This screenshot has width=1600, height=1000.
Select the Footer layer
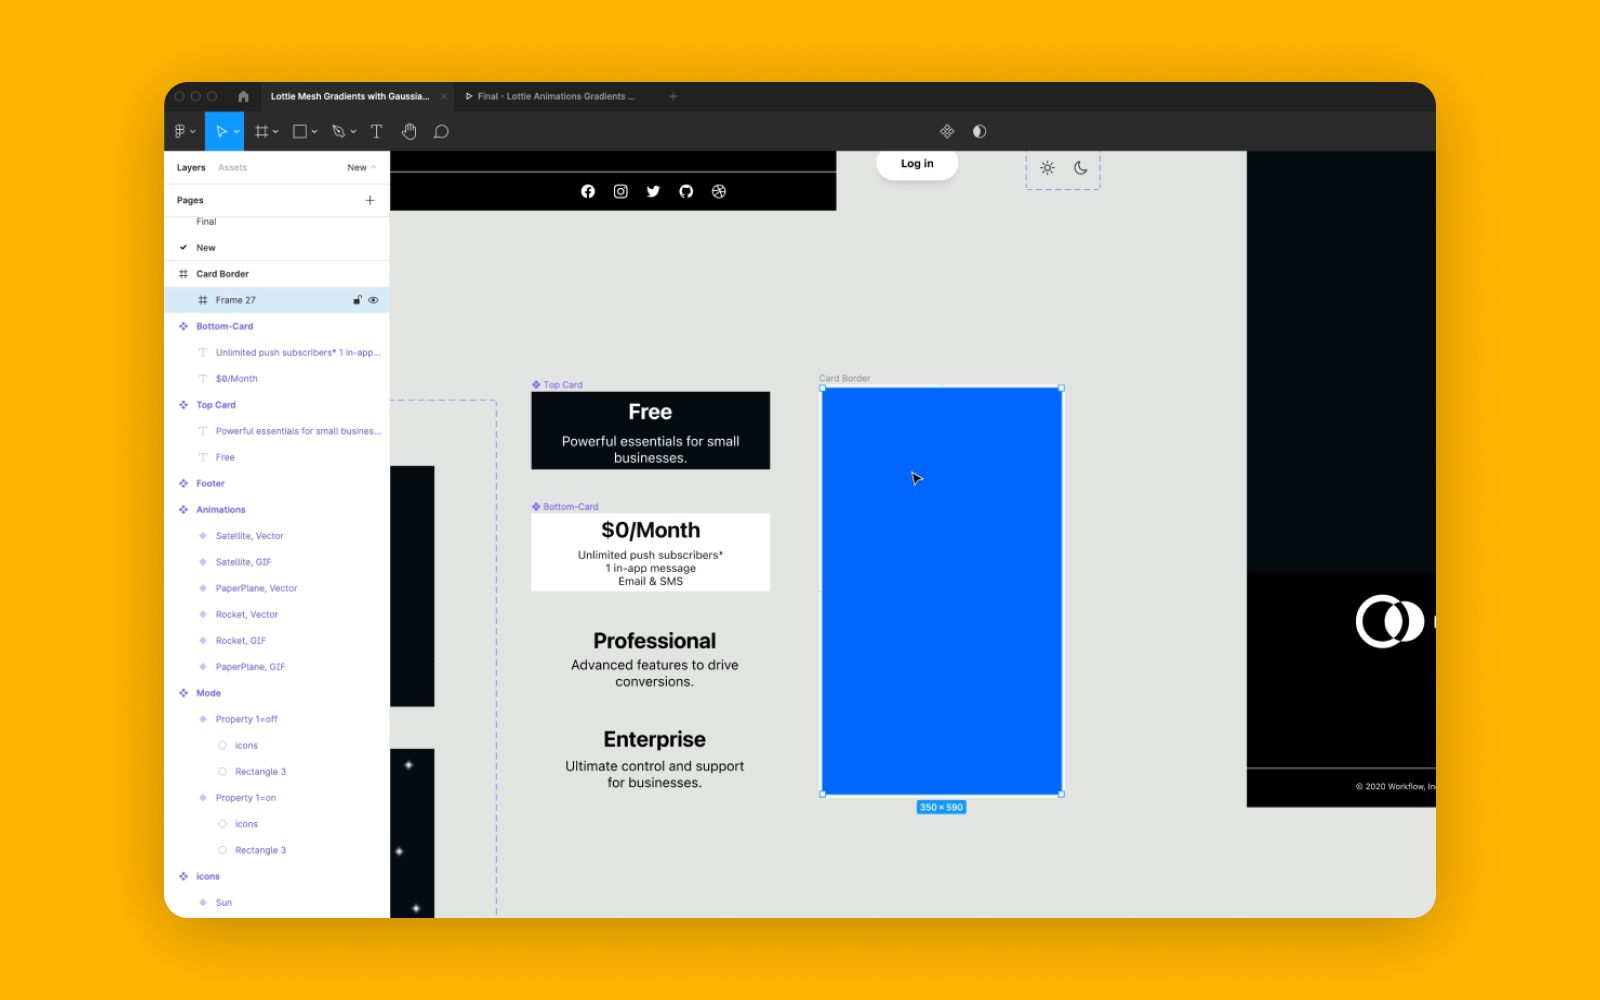(x=210, y=484)
